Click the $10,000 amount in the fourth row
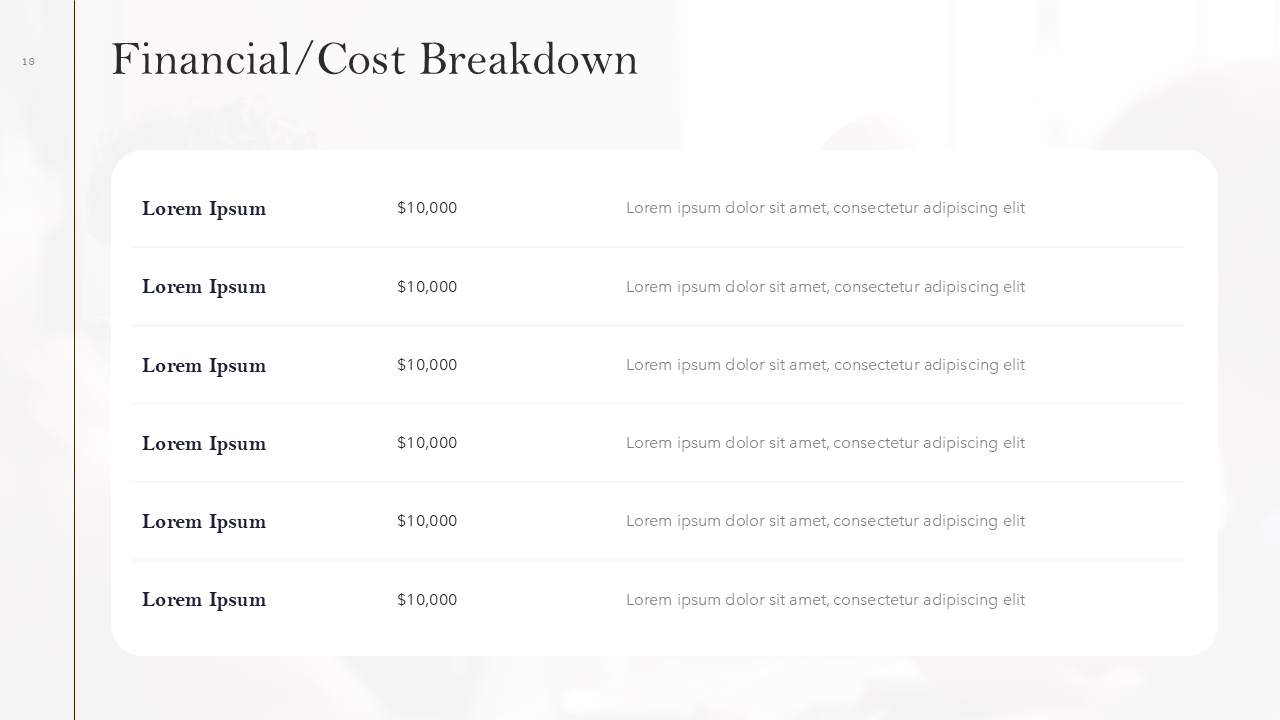1280x720 pixels. point(427,443)
